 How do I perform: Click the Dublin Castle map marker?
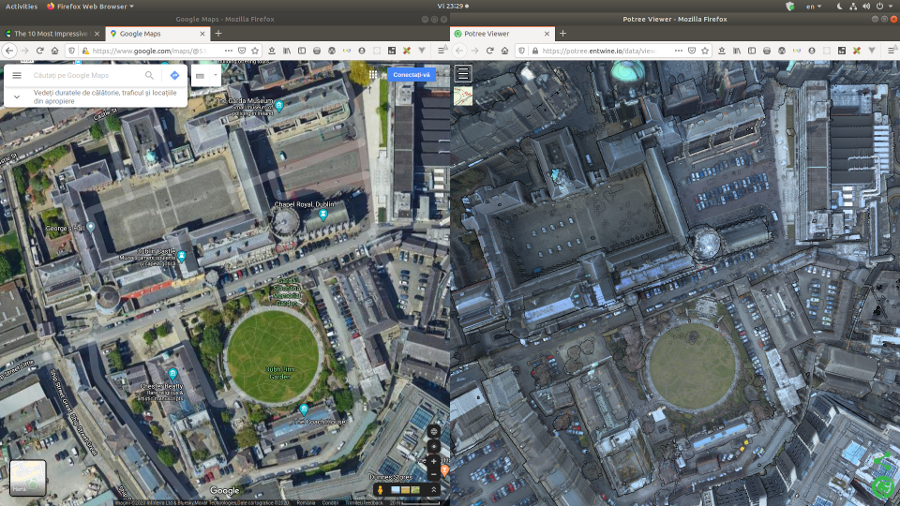click(182, 256)
